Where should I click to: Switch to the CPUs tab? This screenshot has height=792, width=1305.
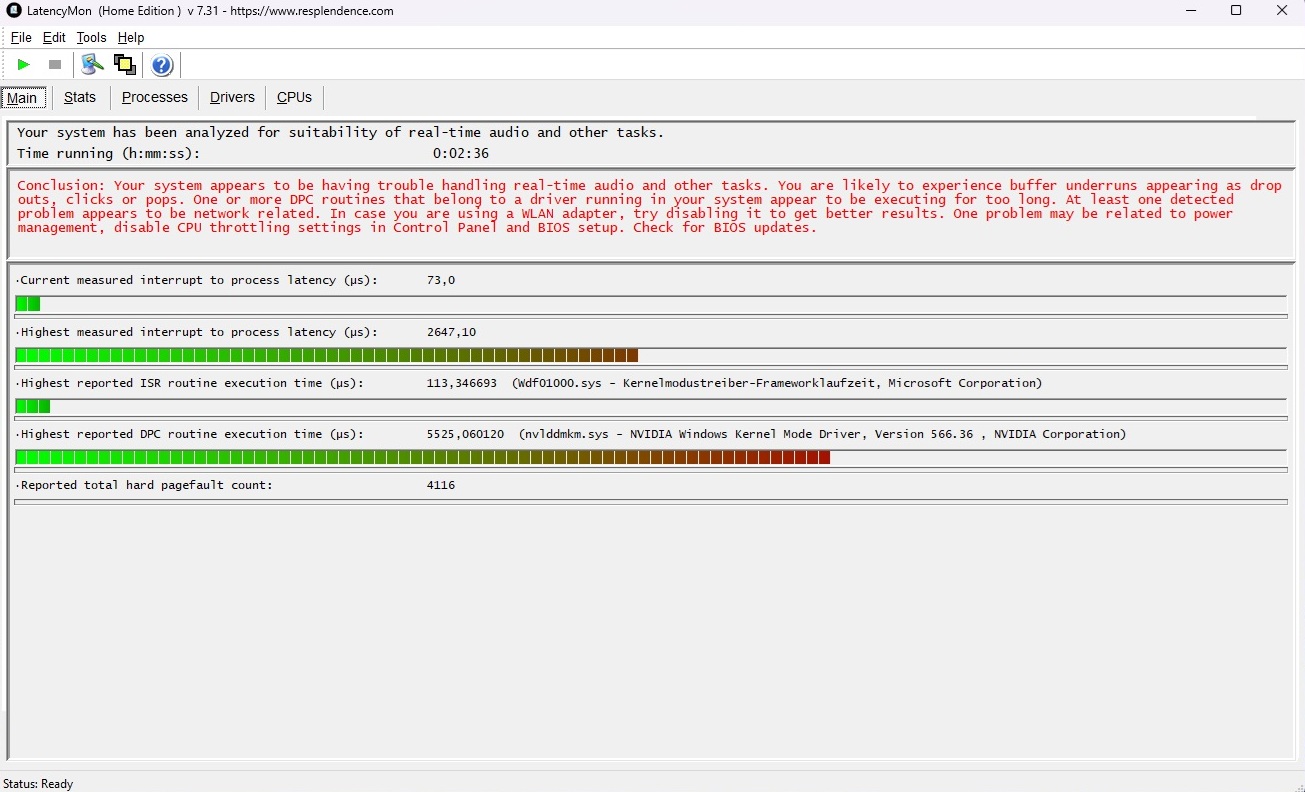pos(294,97)
